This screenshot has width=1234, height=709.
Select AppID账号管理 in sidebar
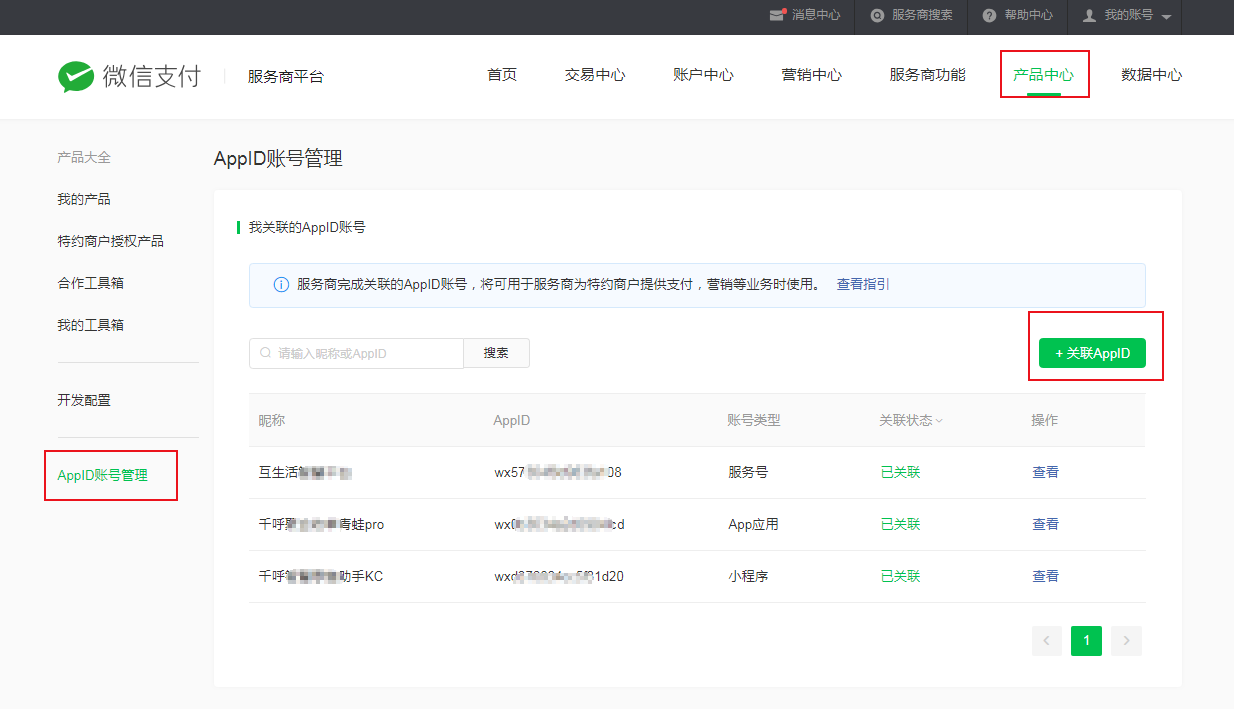coord(102,475)
